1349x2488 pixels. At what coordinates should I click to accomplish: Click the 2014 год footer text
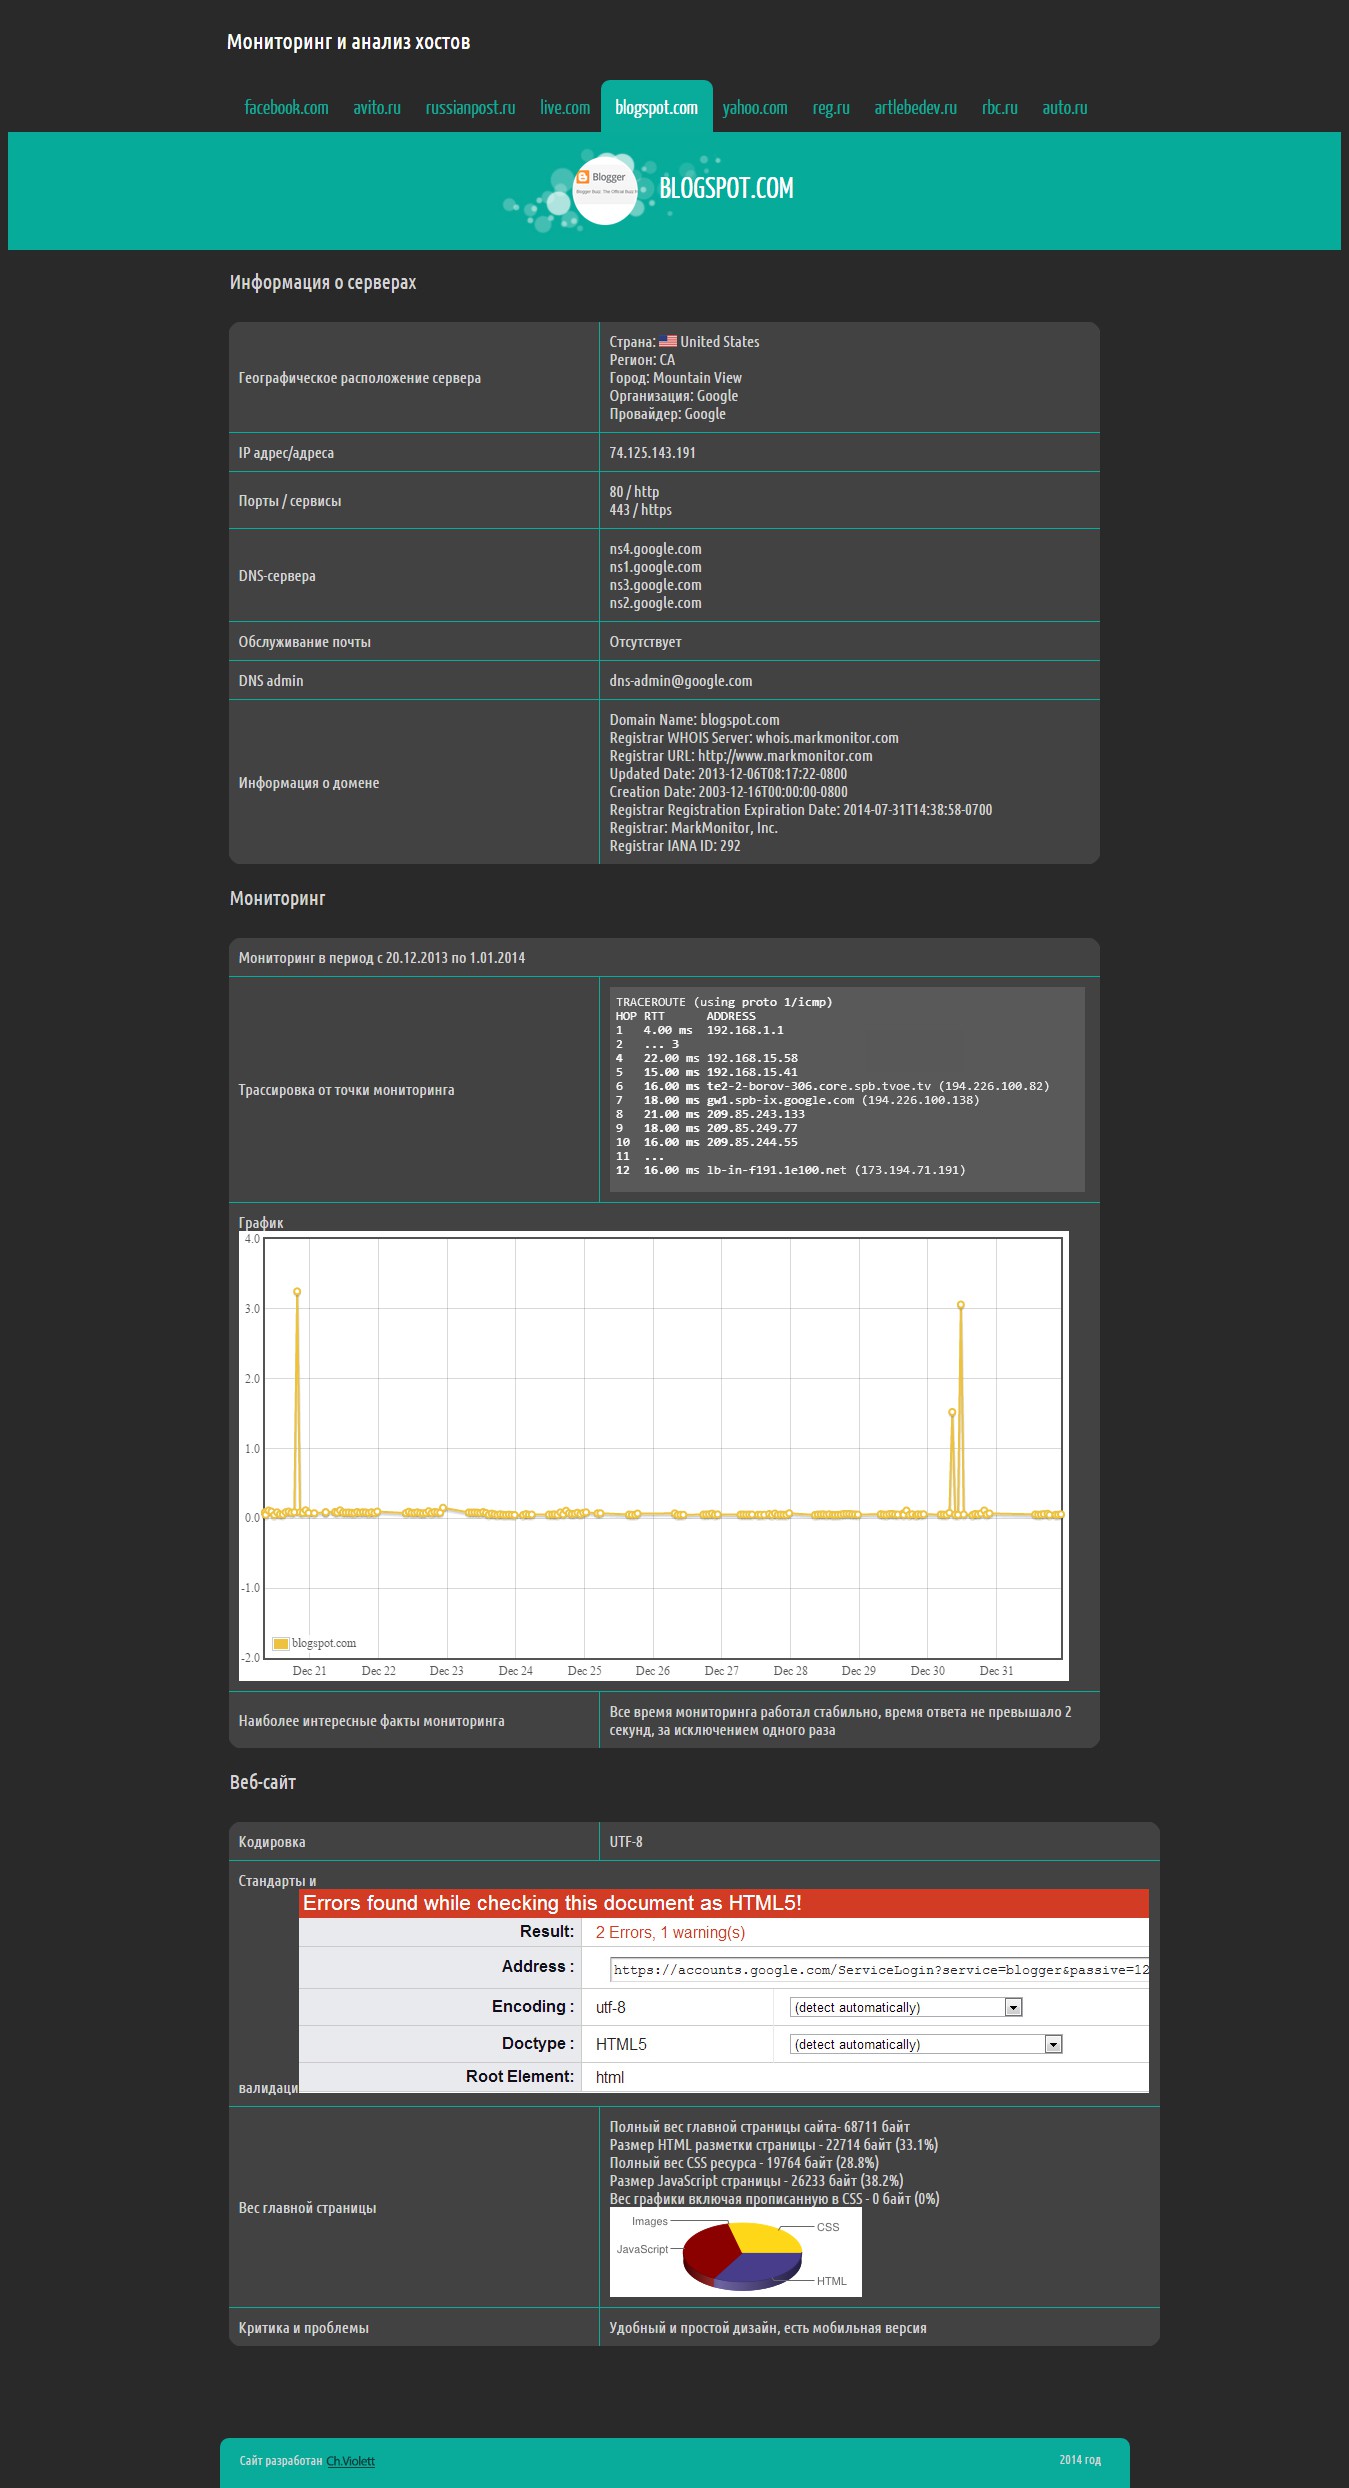click(1080, 2459)
